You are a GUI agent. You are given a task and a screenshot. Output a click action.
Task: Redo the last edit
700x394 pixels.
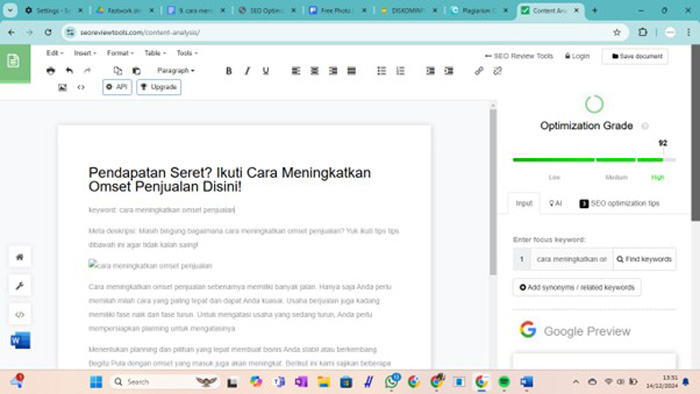(88, 71)
